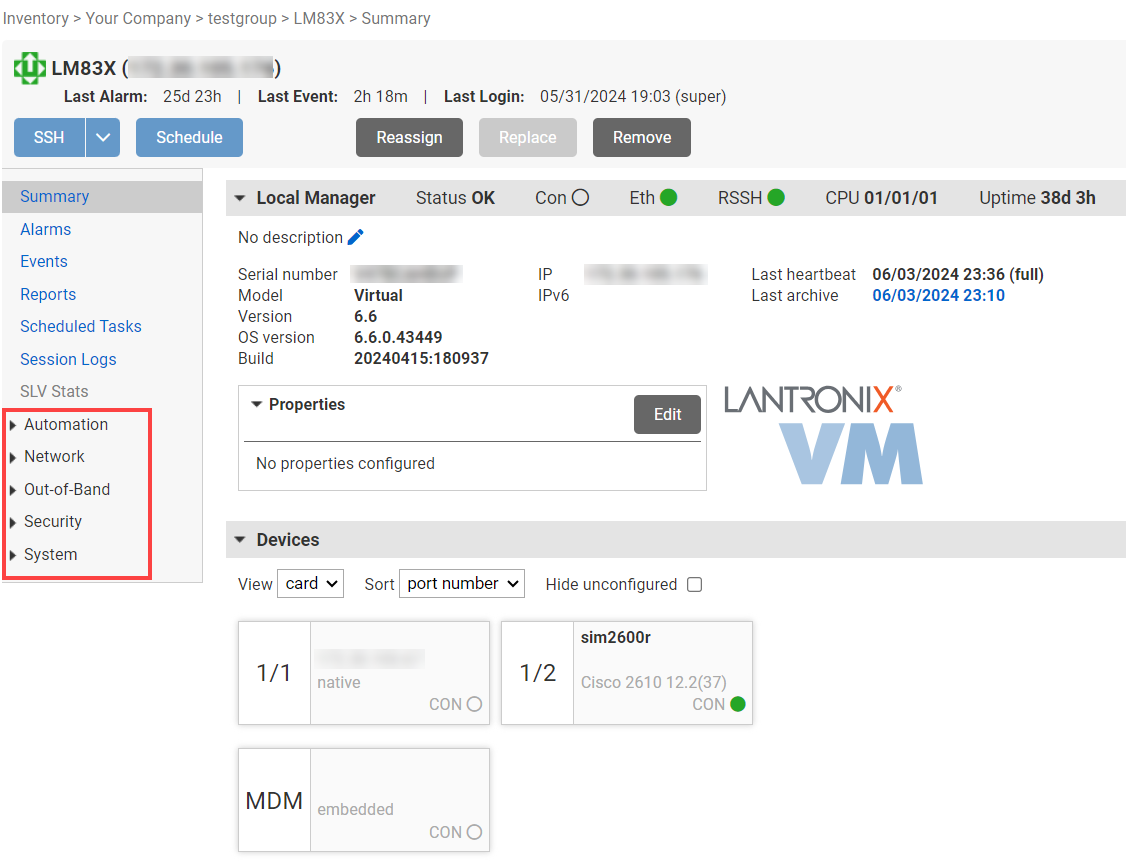Image resolution: width=1126 pixels, height=865 pixels.
Task: Toggle the Hide unconfigured checkbox
Action: pyautogui.click(x=694, y=584)
